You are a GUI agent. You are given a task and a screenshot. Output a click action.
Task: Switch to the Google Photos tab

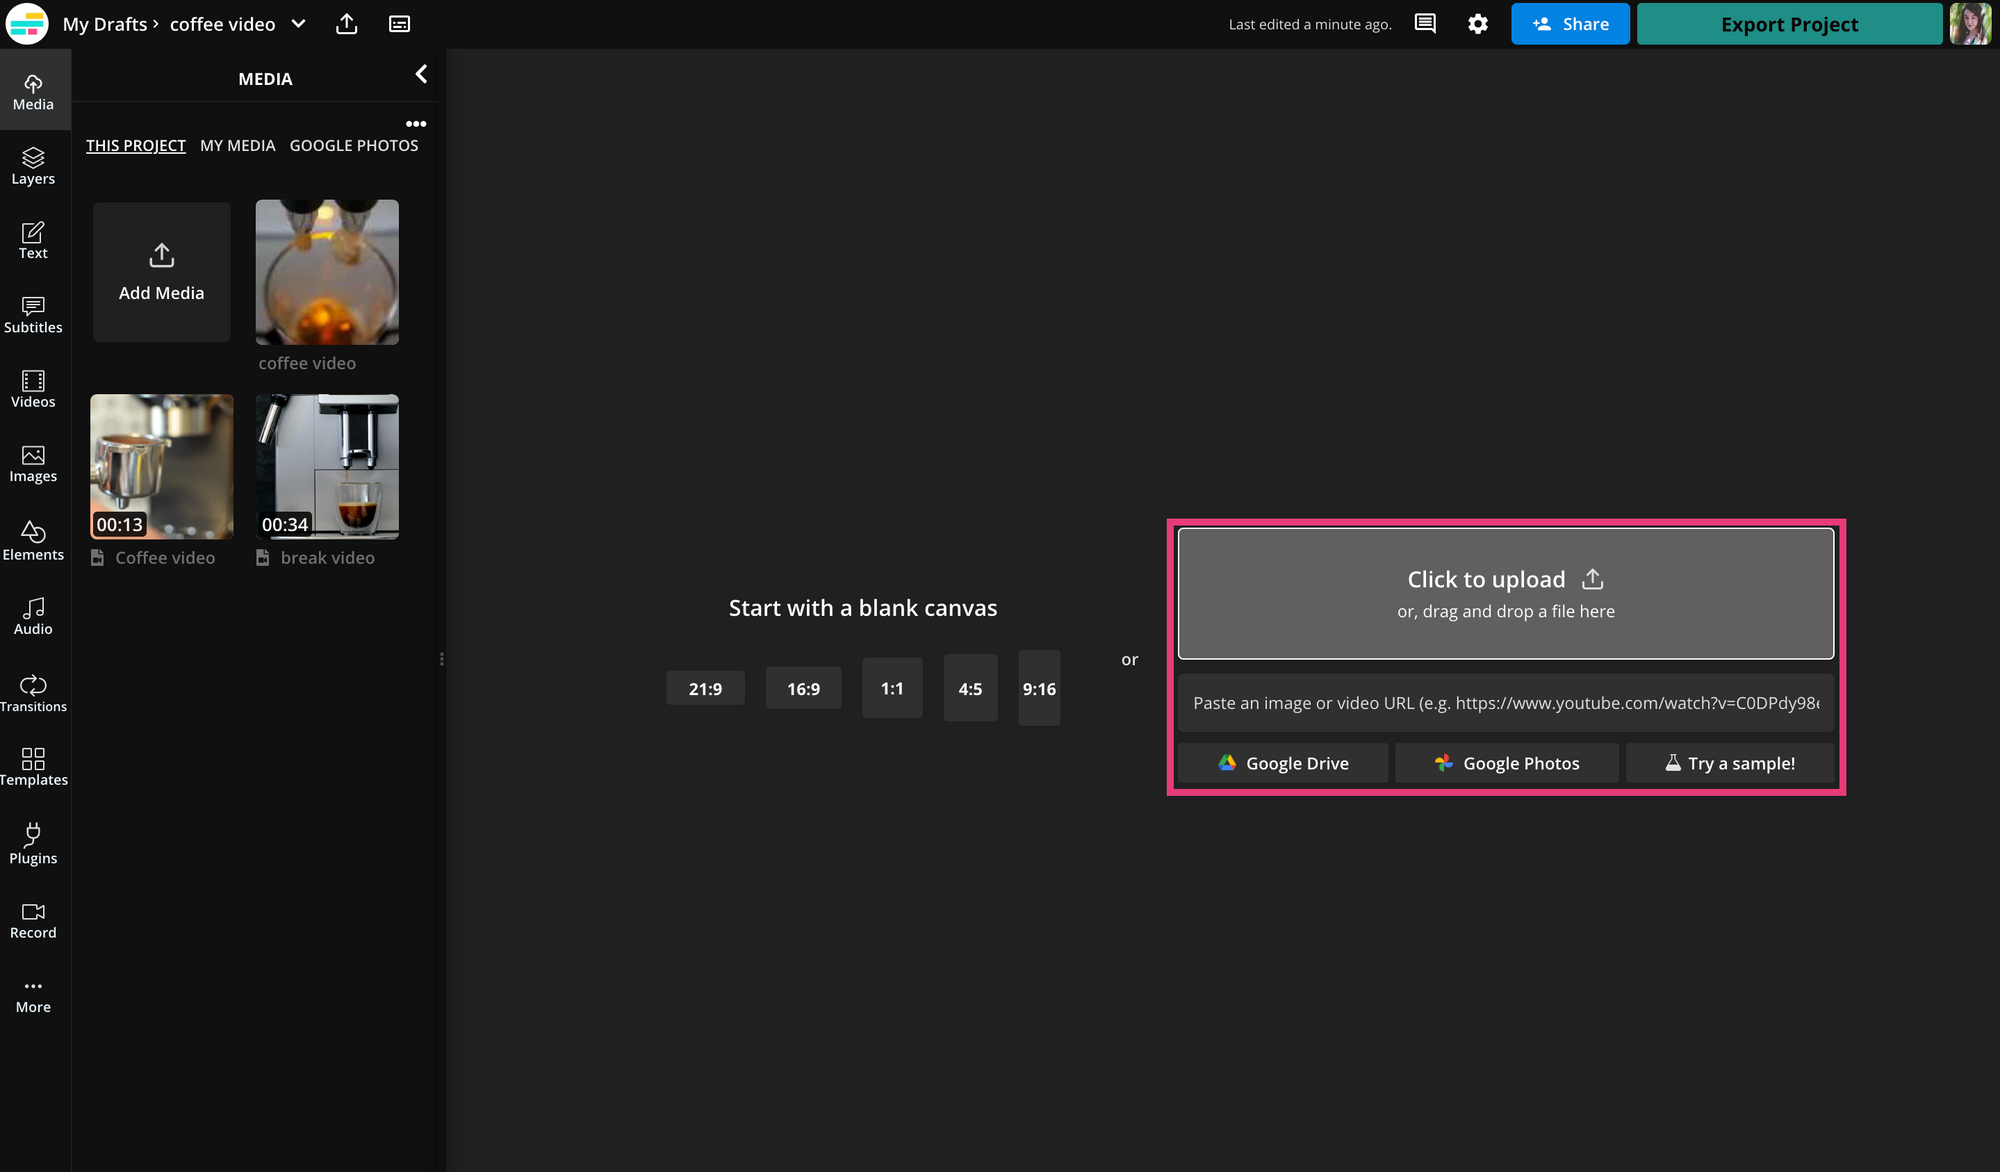click(x=354, y=146)
